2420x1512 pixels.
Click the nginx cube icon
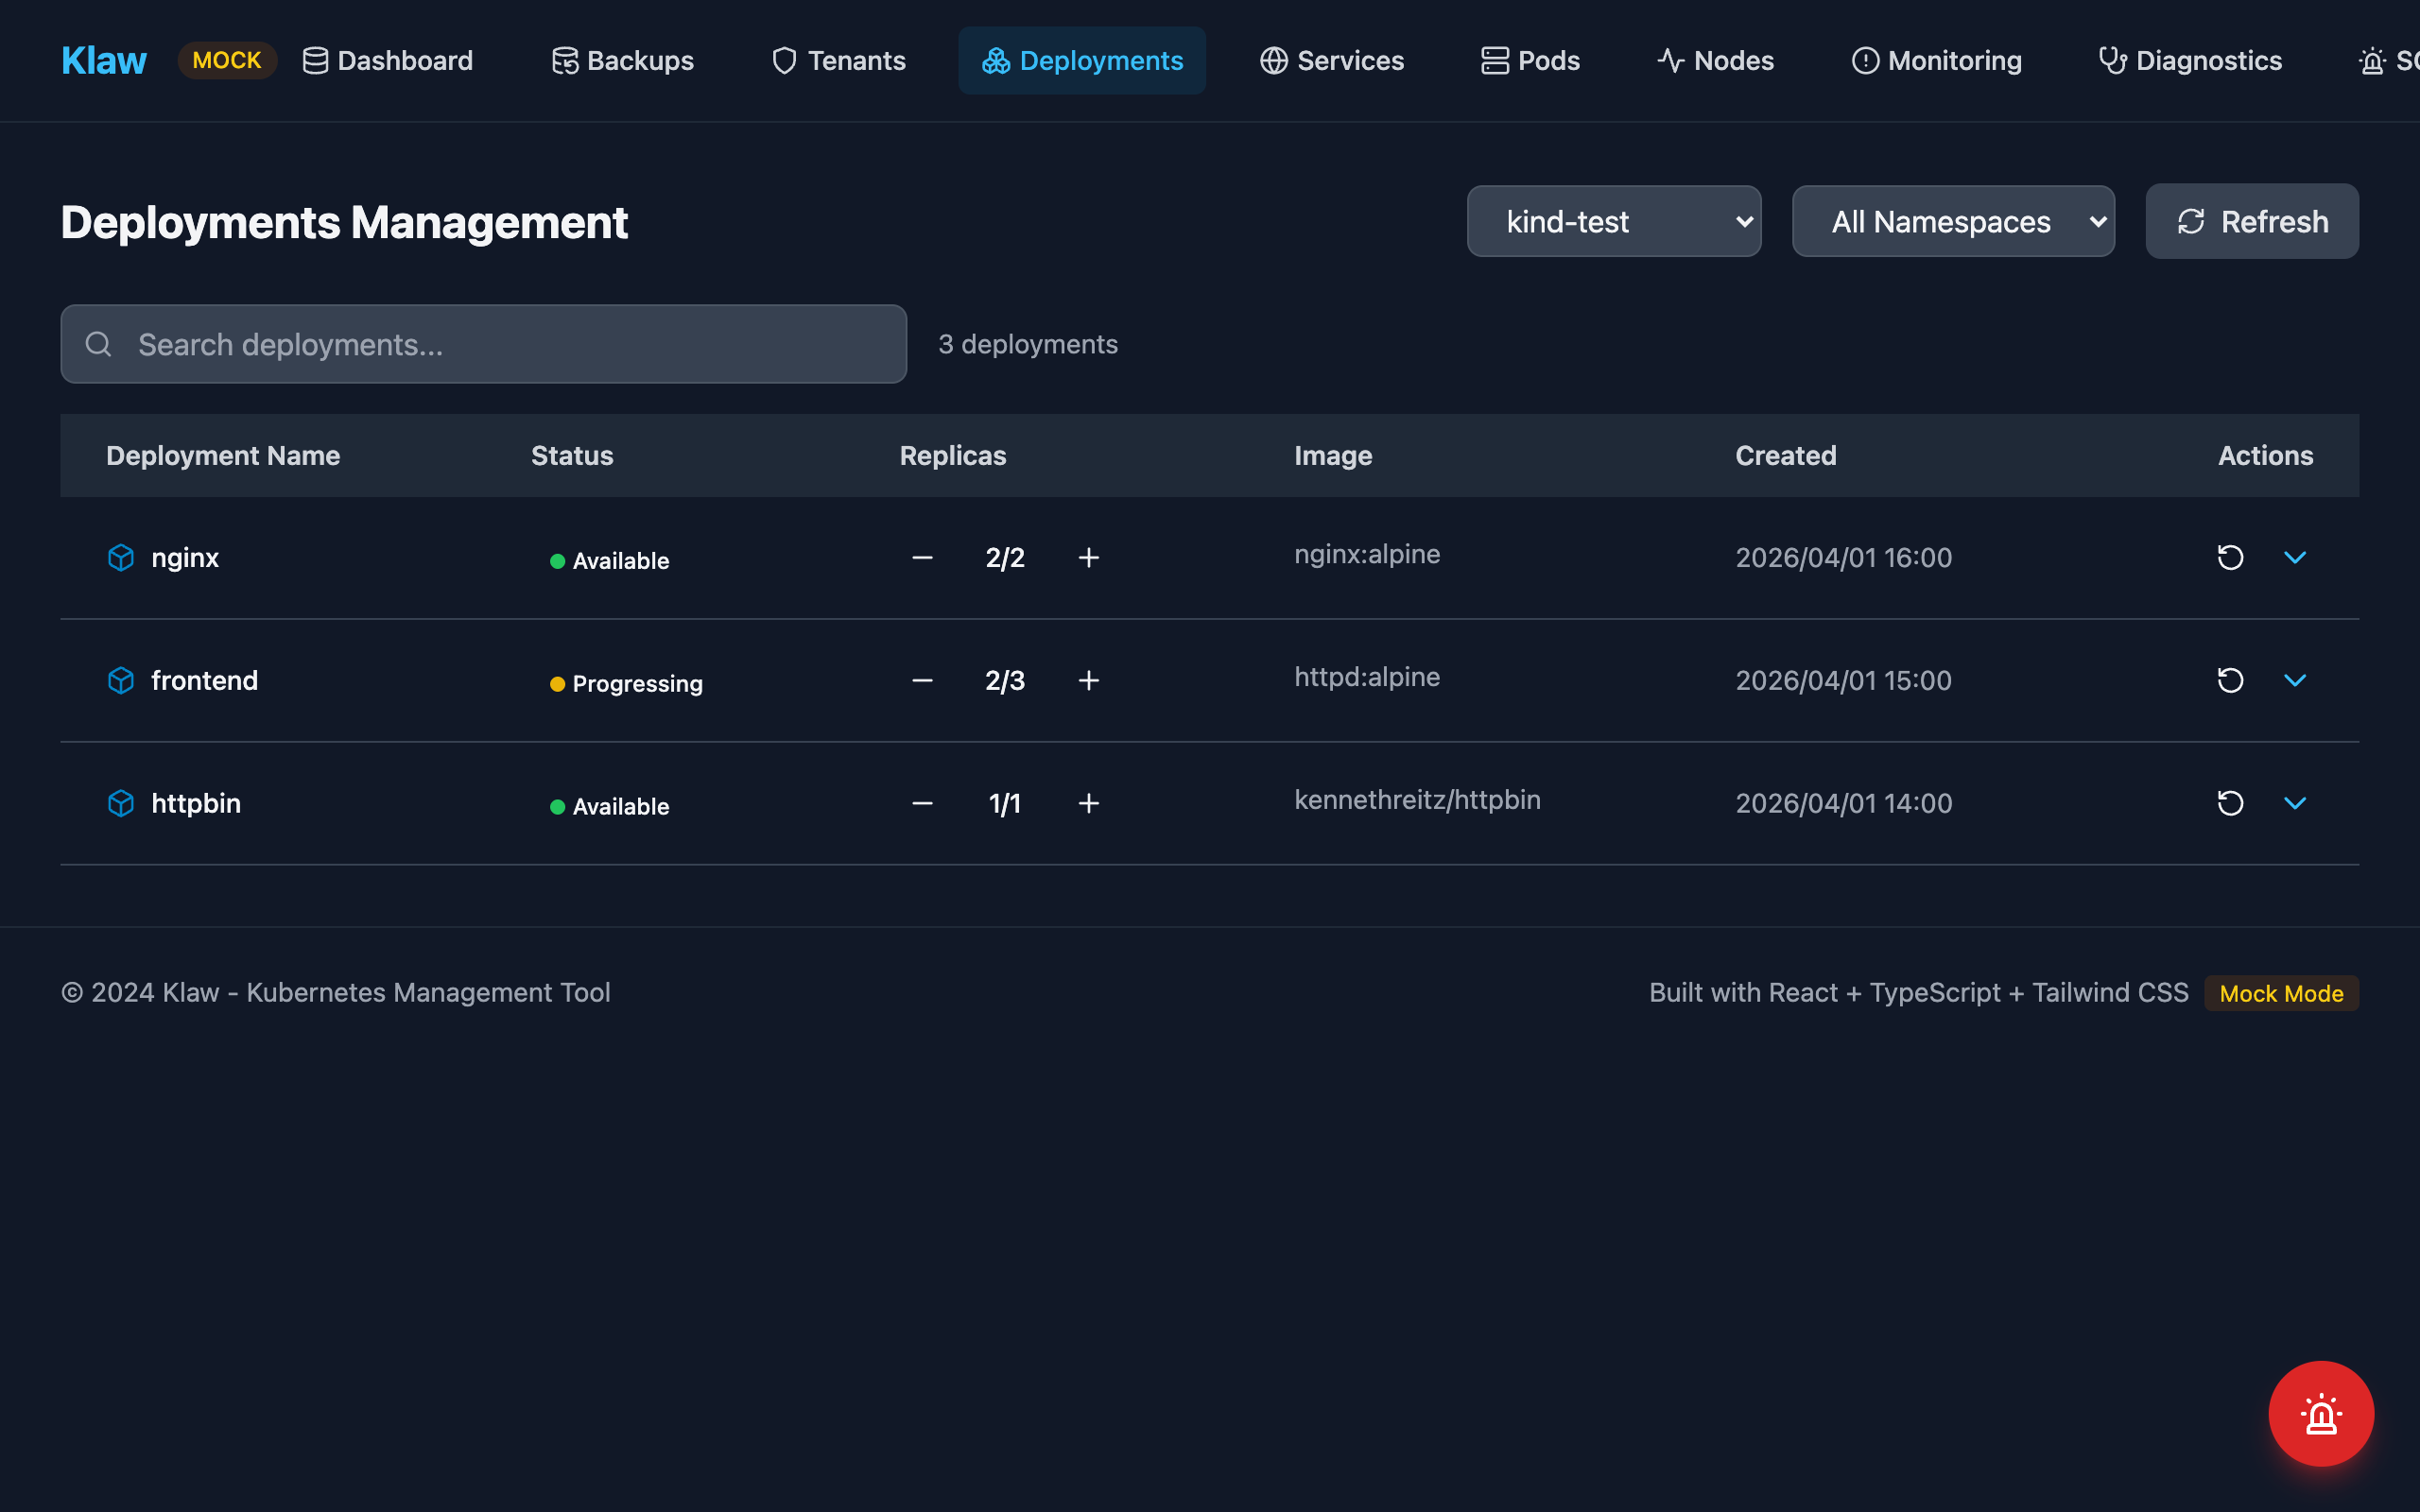(x=121, y=557)
